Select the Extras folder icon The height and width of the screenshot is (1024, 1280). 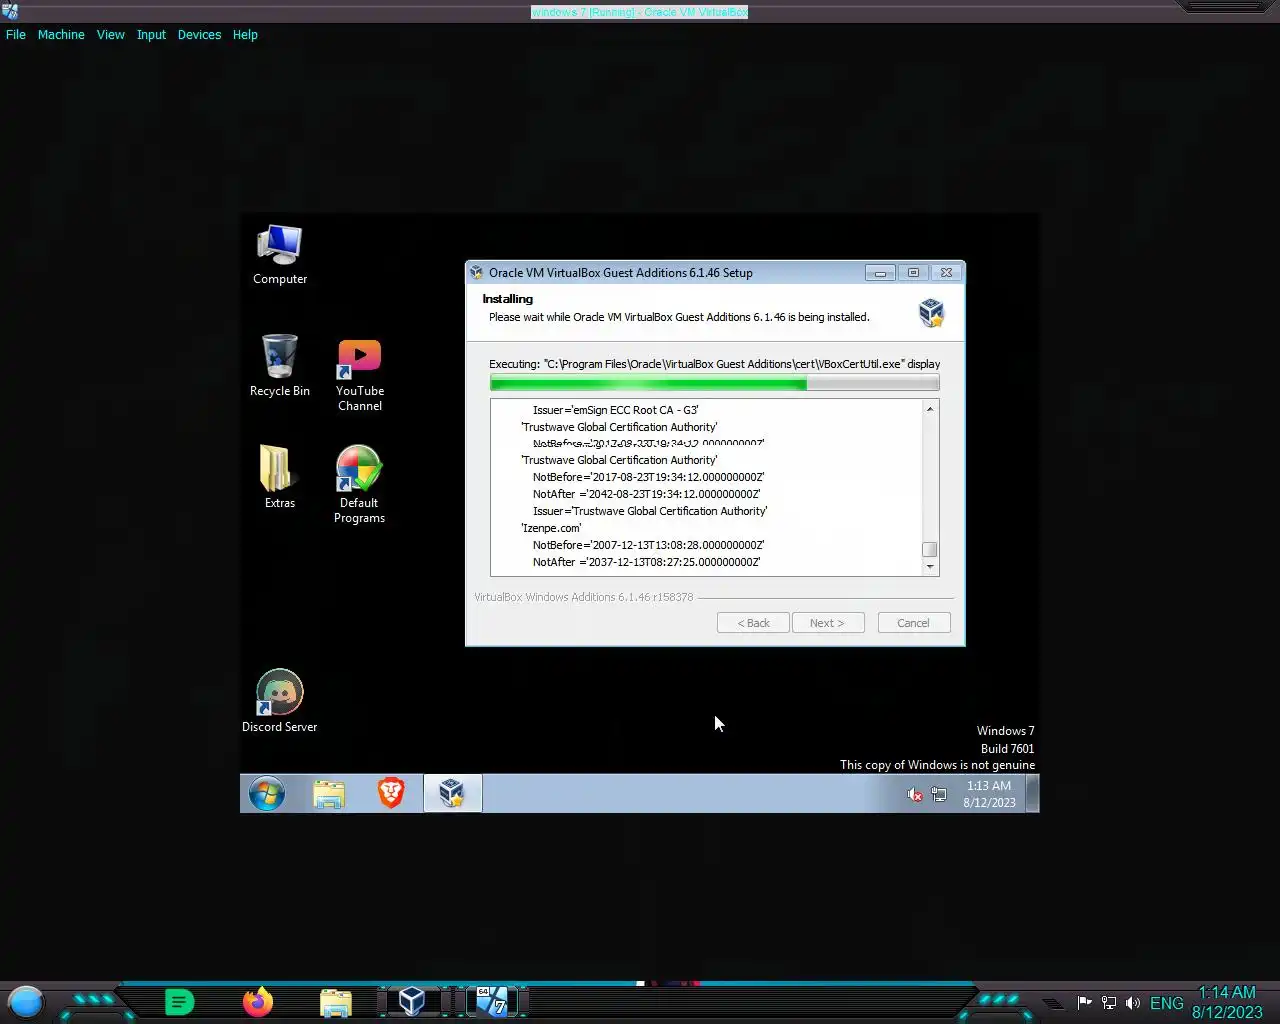280,477
